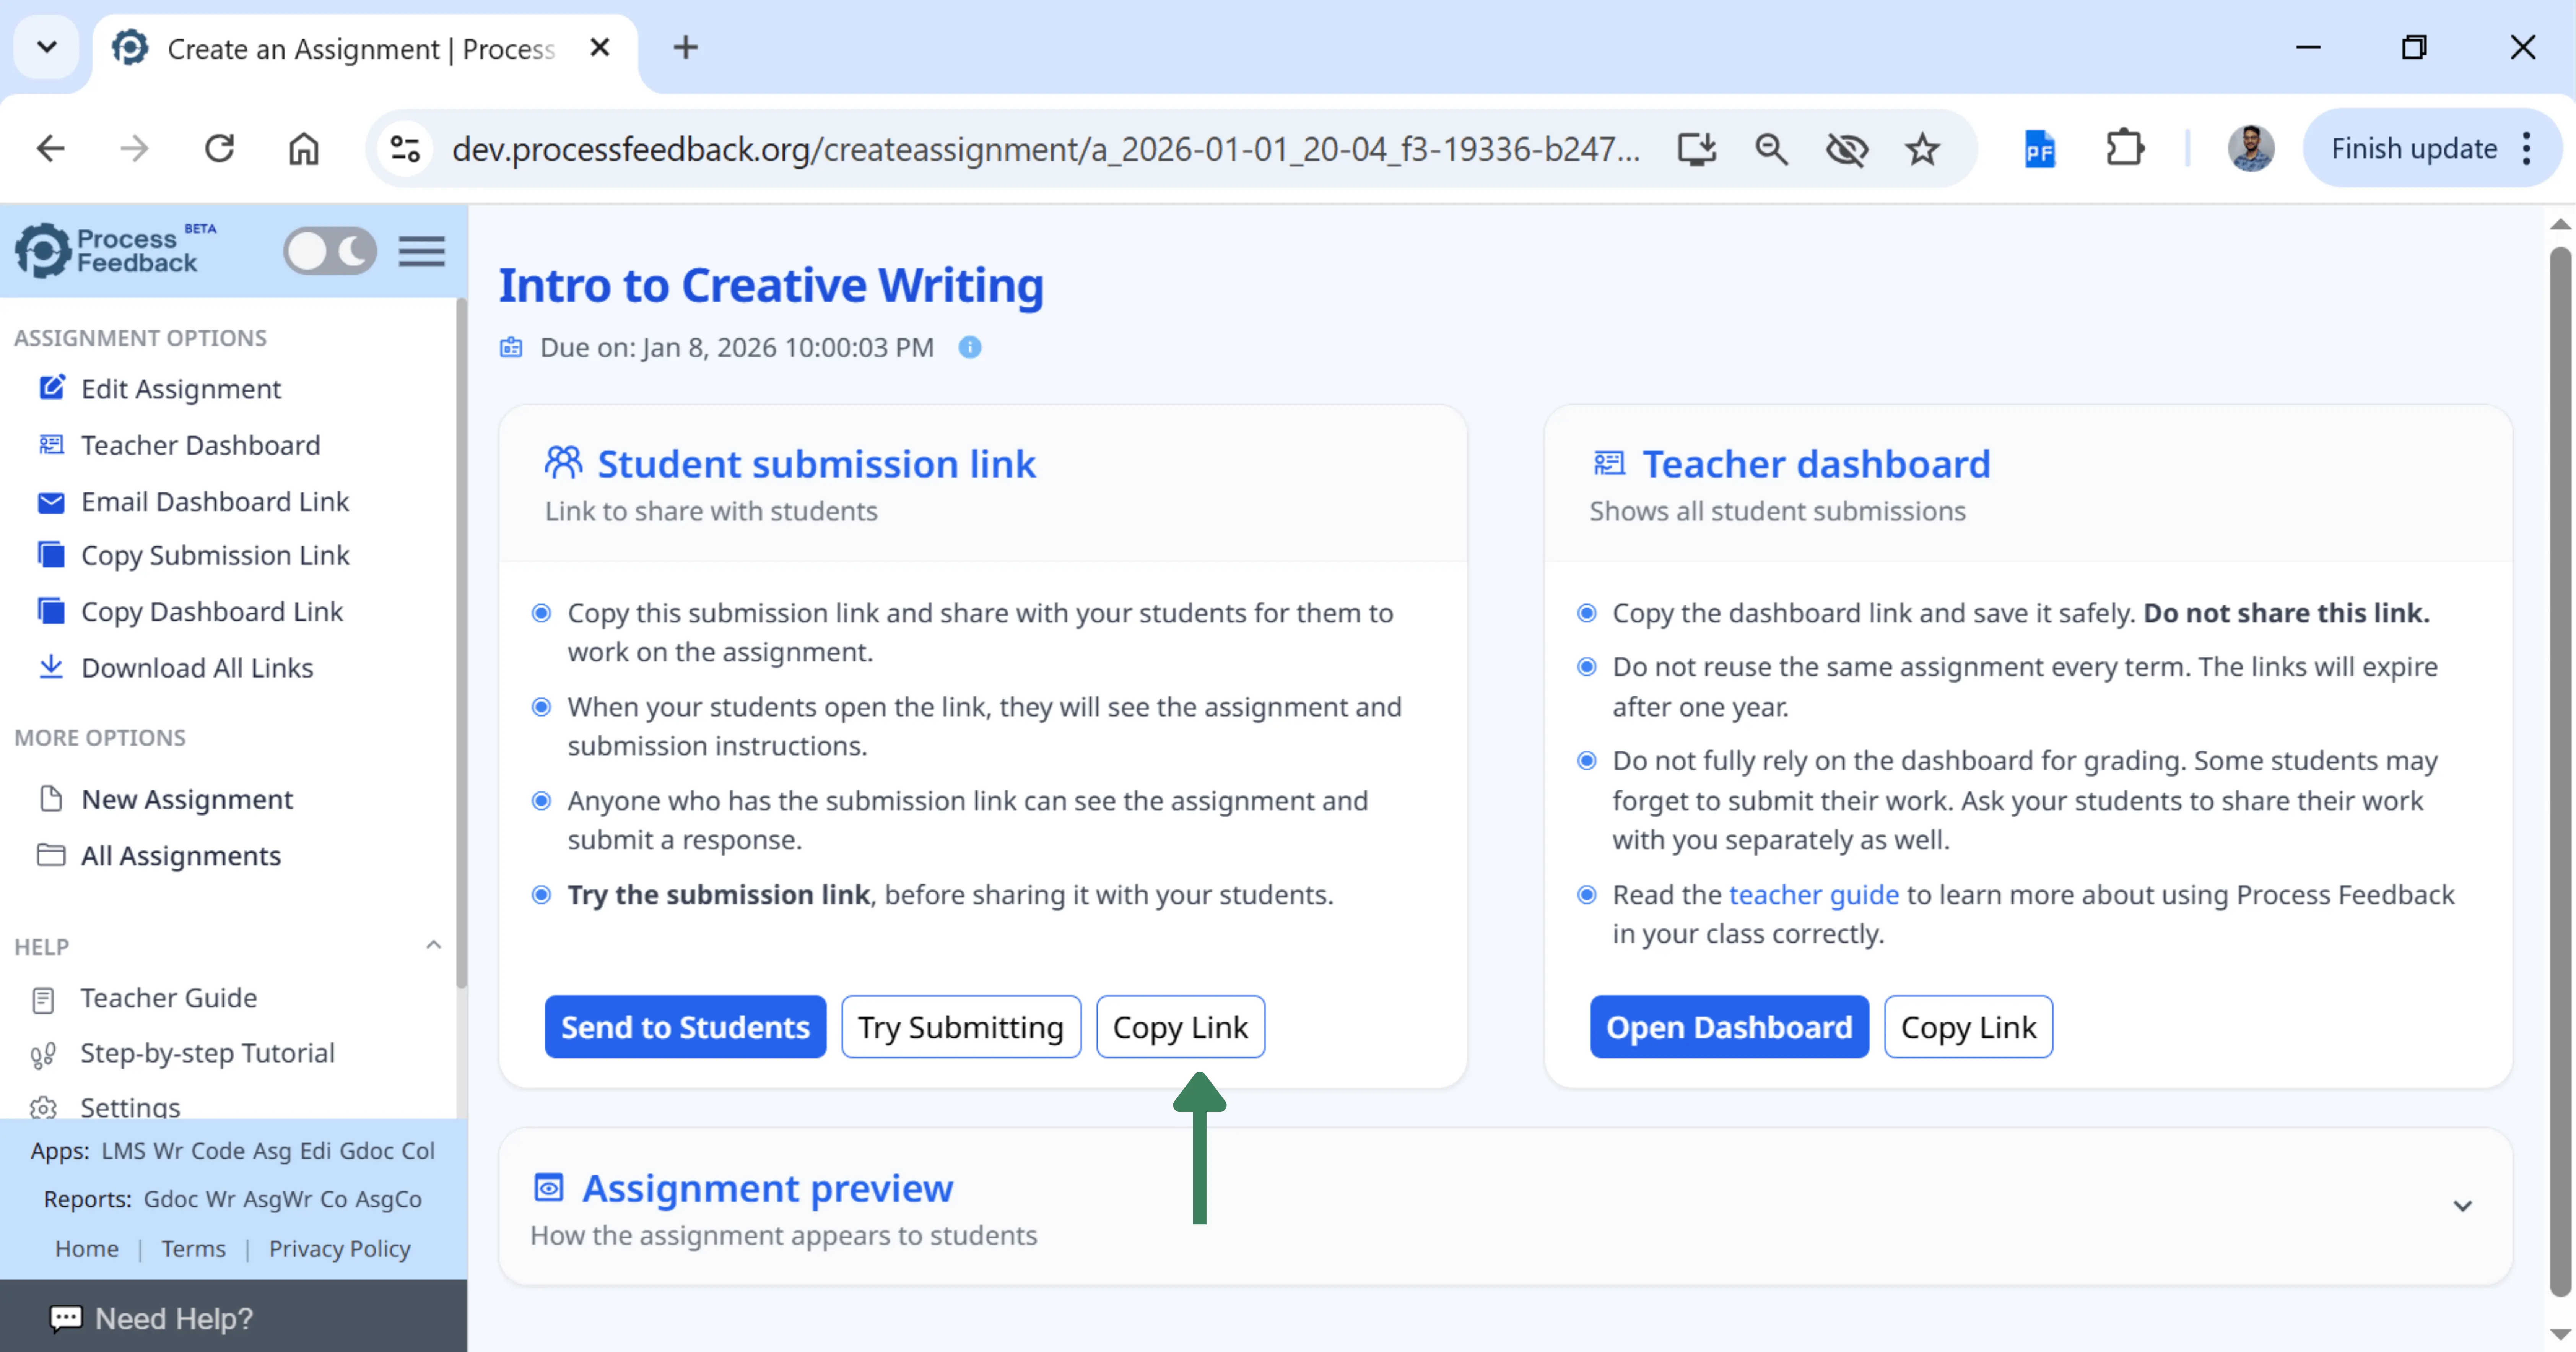Click the Process Feedback extension icon
Viewport: 2576px width, 1352px height.
coord(2039,150)
